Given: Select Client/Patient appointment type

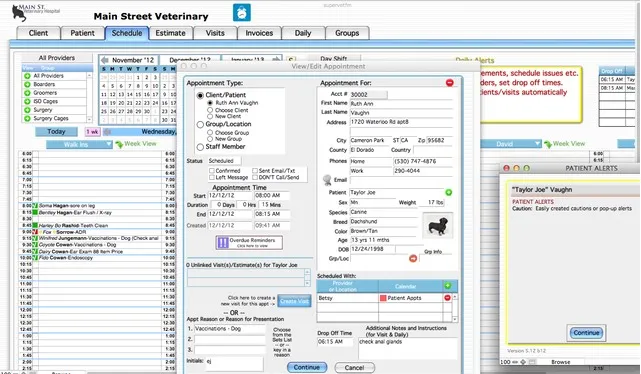Looking at the screenshot, I should coord(200,95).
